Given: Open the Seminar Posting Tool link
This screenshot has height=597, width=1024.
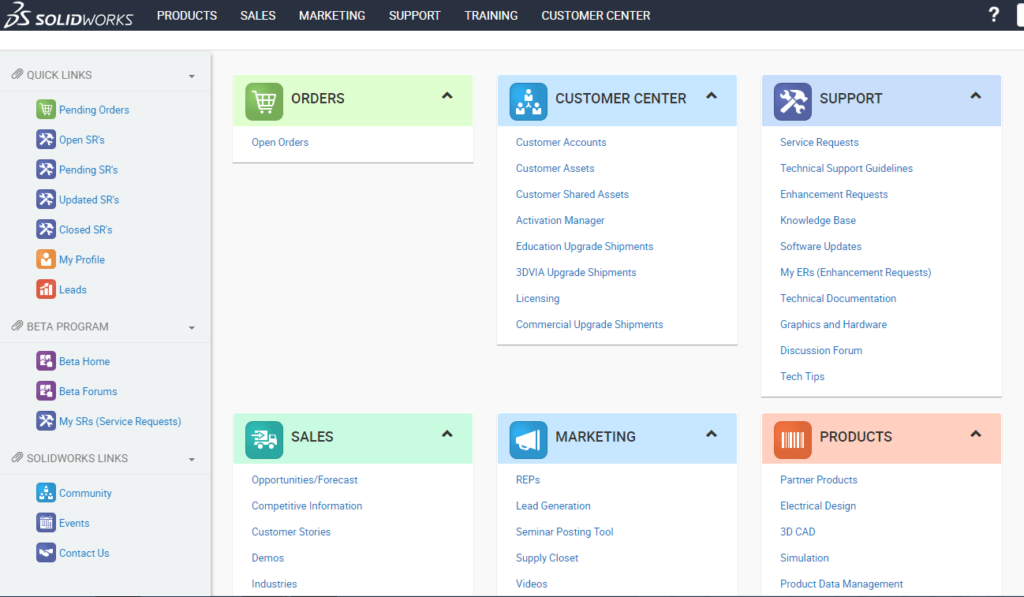Looking at the screenshot, I should pyautogui.click(x=565, y=532).
